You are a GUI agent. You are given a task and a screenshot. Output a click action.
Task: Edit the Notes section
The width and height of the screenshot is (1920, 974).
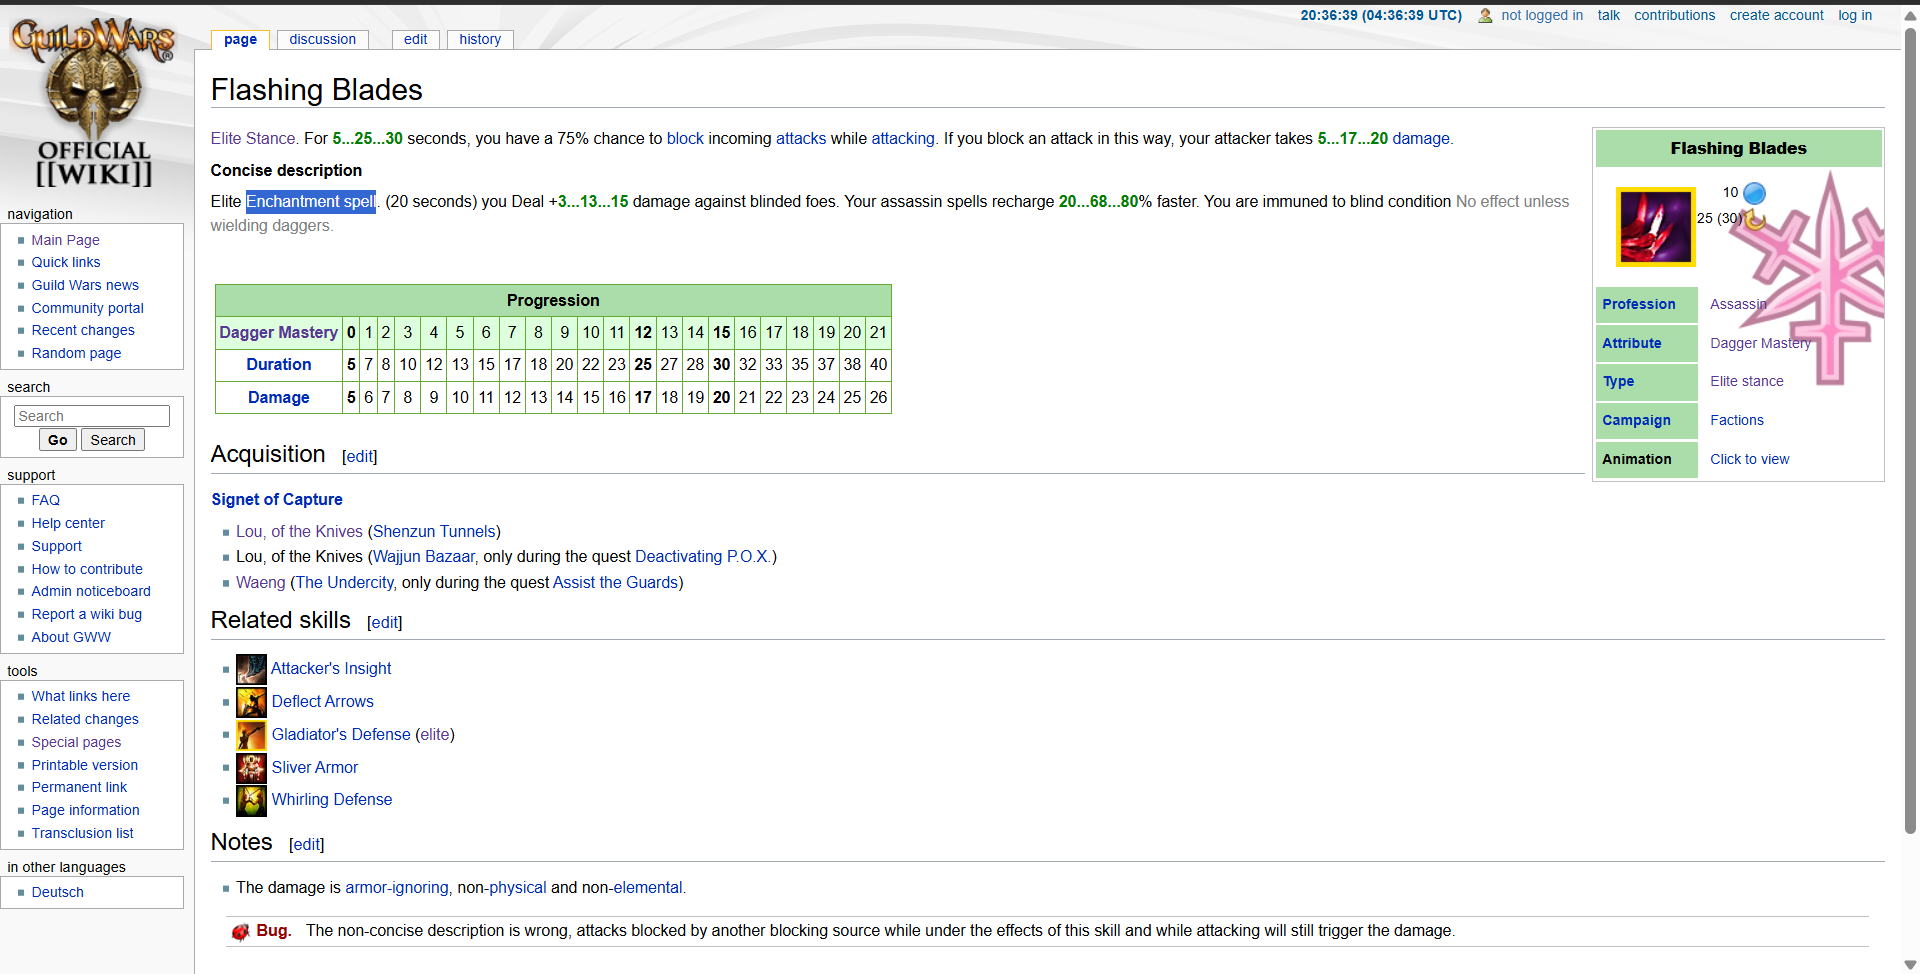point(306,844)
